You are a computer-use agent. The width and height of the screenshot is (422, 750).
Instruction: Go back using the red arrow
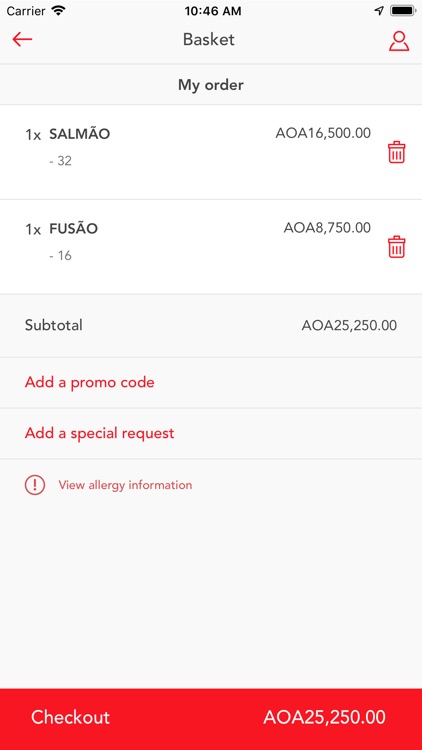[x=22, y=39]
